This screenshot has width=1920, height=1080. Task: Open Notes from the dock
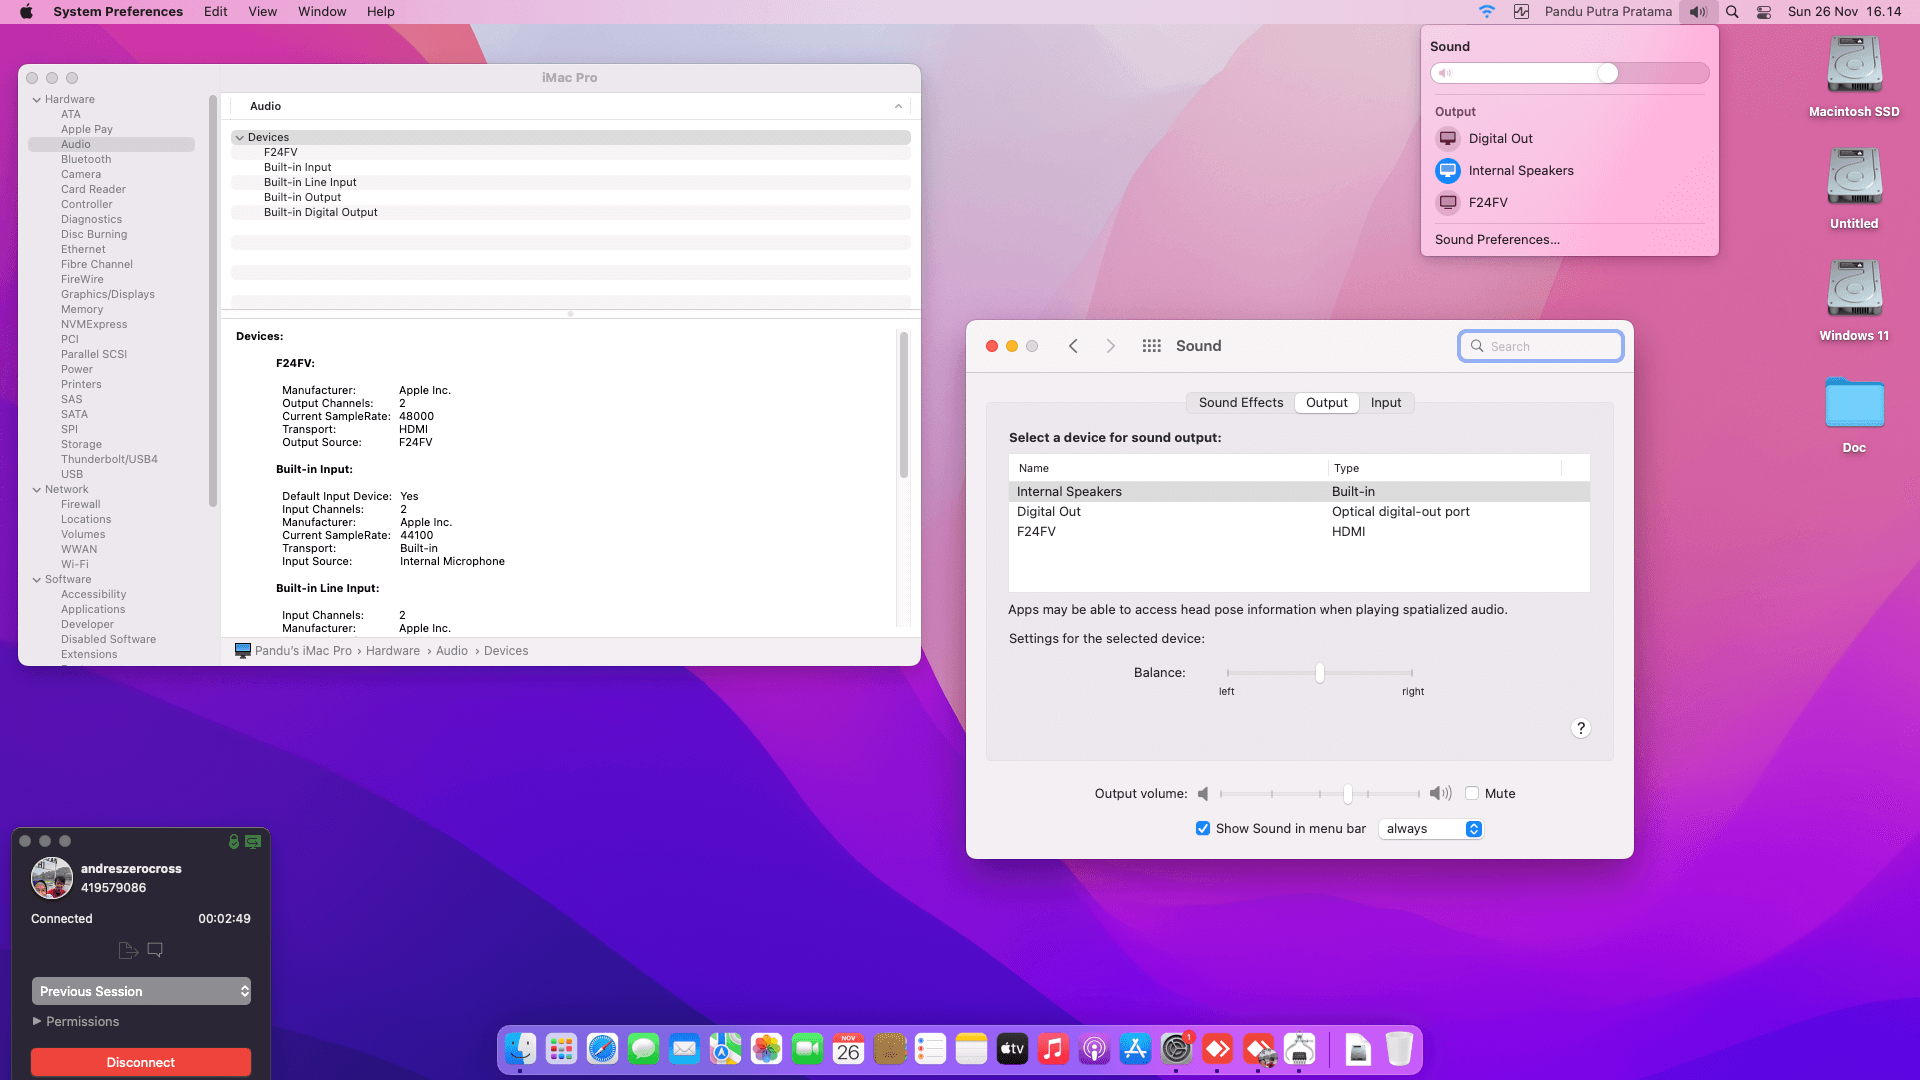971,1049
